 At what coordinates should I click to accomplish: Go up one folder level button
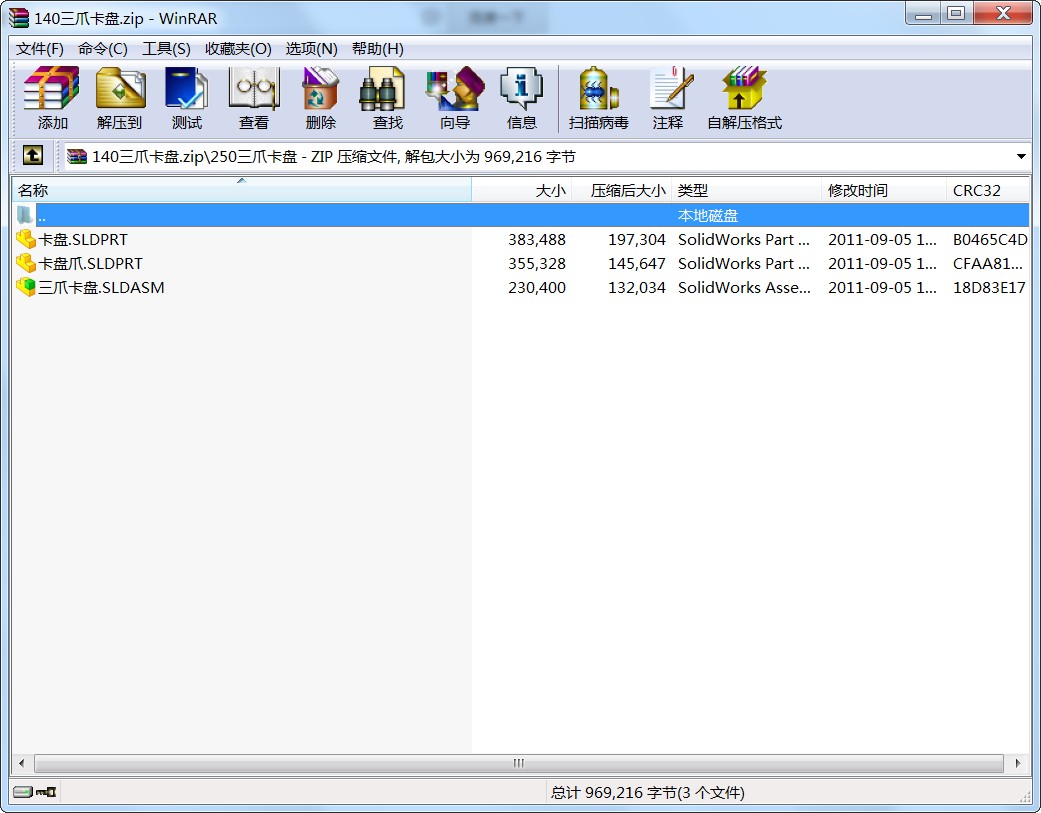coord(33,156)
